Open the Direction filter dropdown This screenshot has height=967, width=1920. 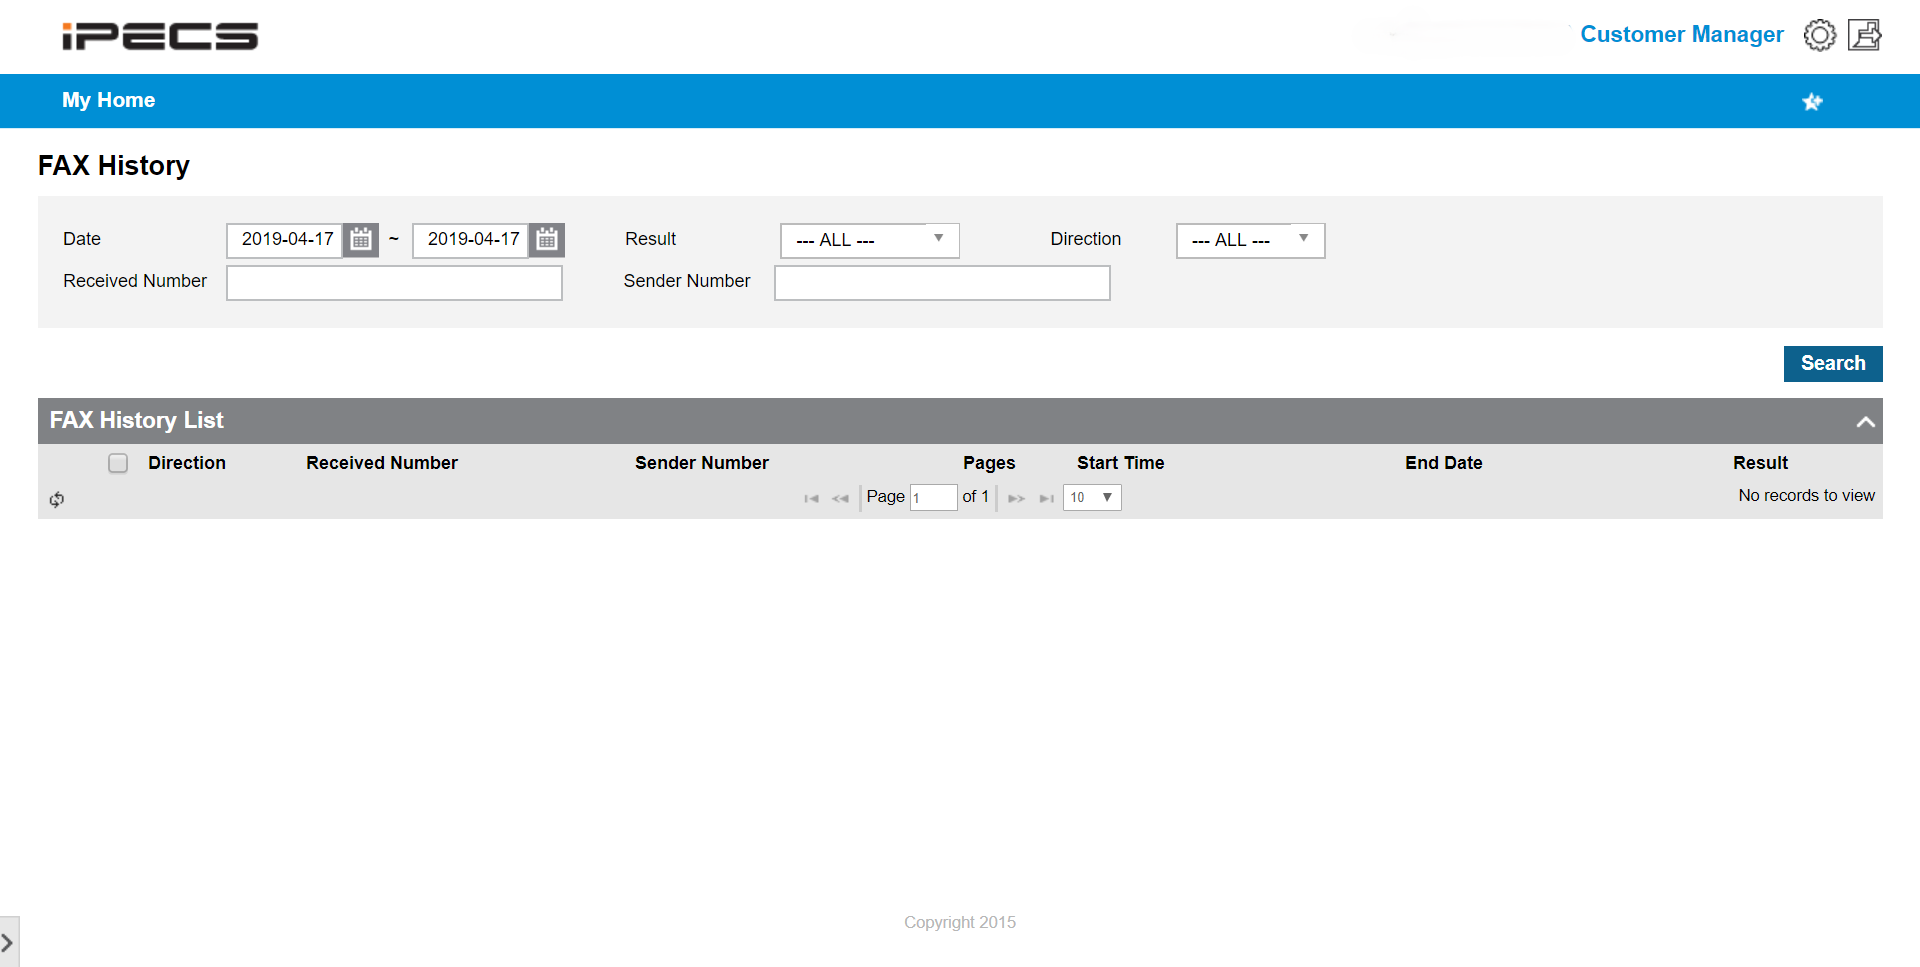click(x=1250, y=240)
